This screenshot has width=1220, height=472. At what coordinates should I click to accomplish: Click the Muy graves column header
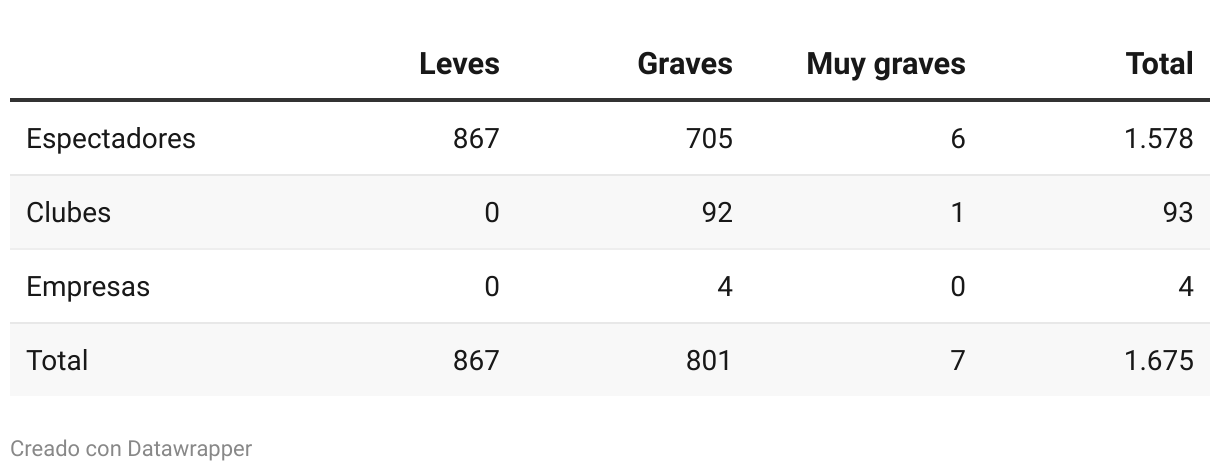coord(886,65)
